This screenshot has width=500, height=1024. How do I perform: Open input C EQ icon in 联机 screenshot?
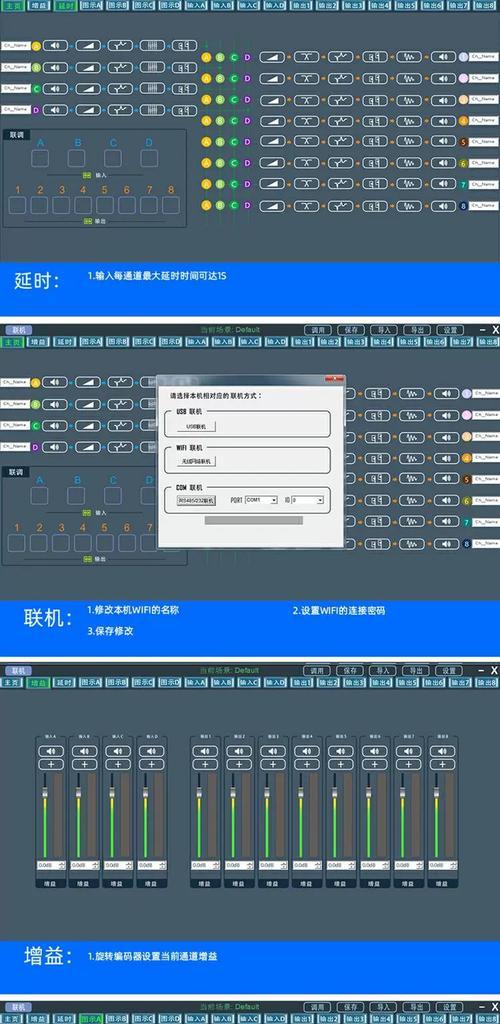point(120,426)
